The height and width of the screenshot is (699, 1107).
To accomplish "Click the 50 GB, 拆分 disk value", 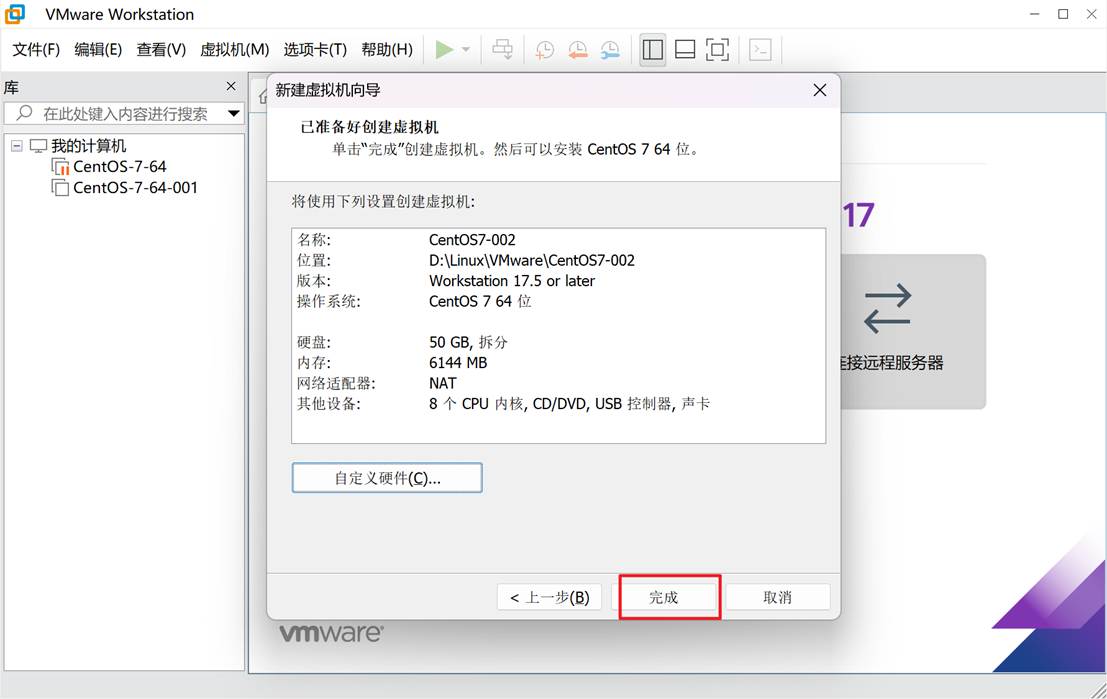I will [468, 342].
